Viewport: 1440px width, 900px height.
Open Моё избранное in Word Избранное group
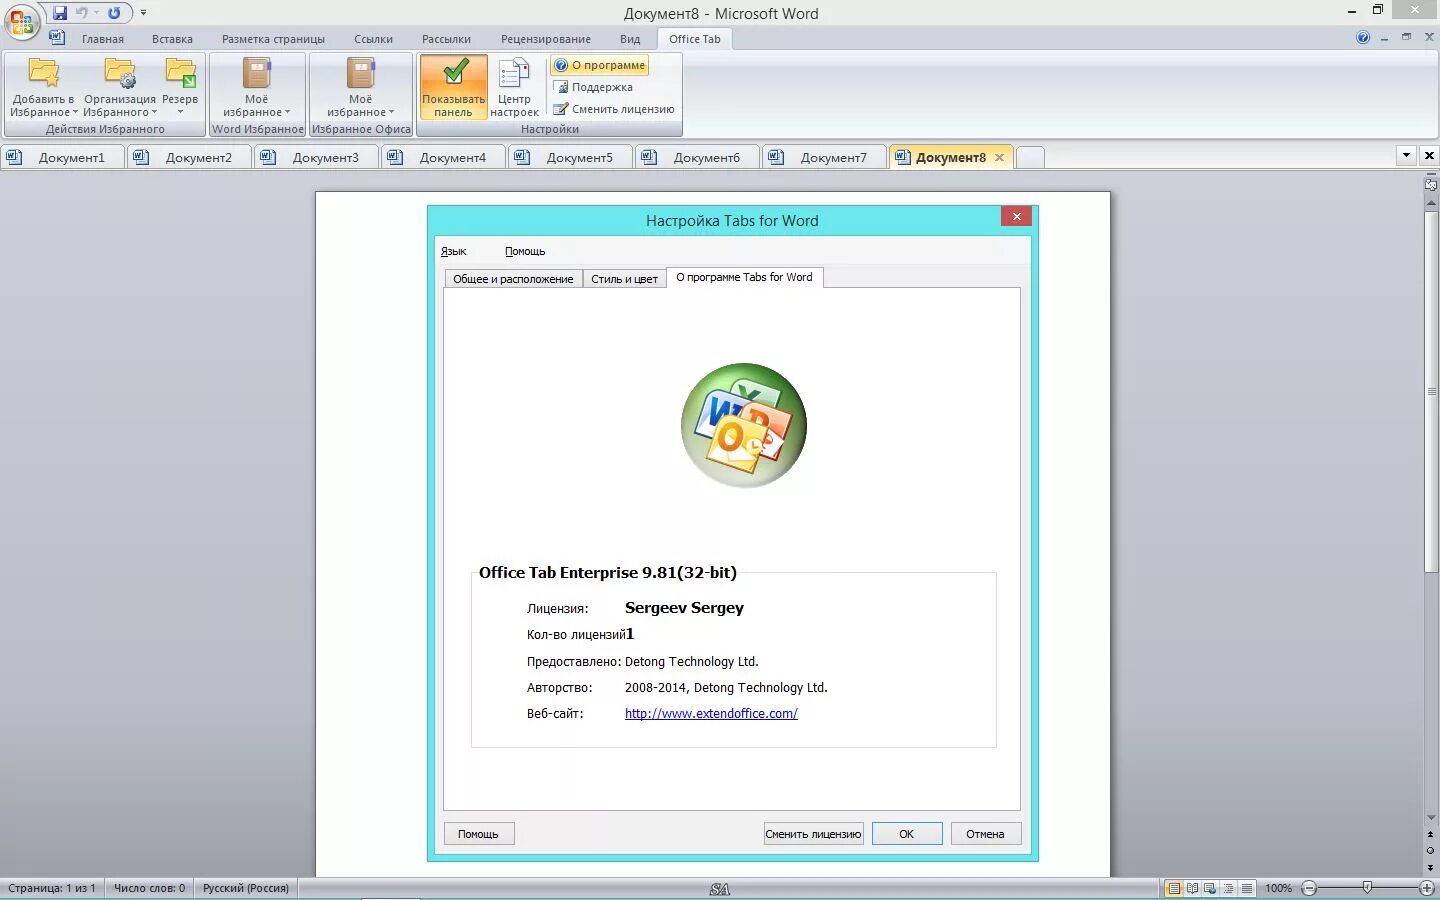point(257,87)
